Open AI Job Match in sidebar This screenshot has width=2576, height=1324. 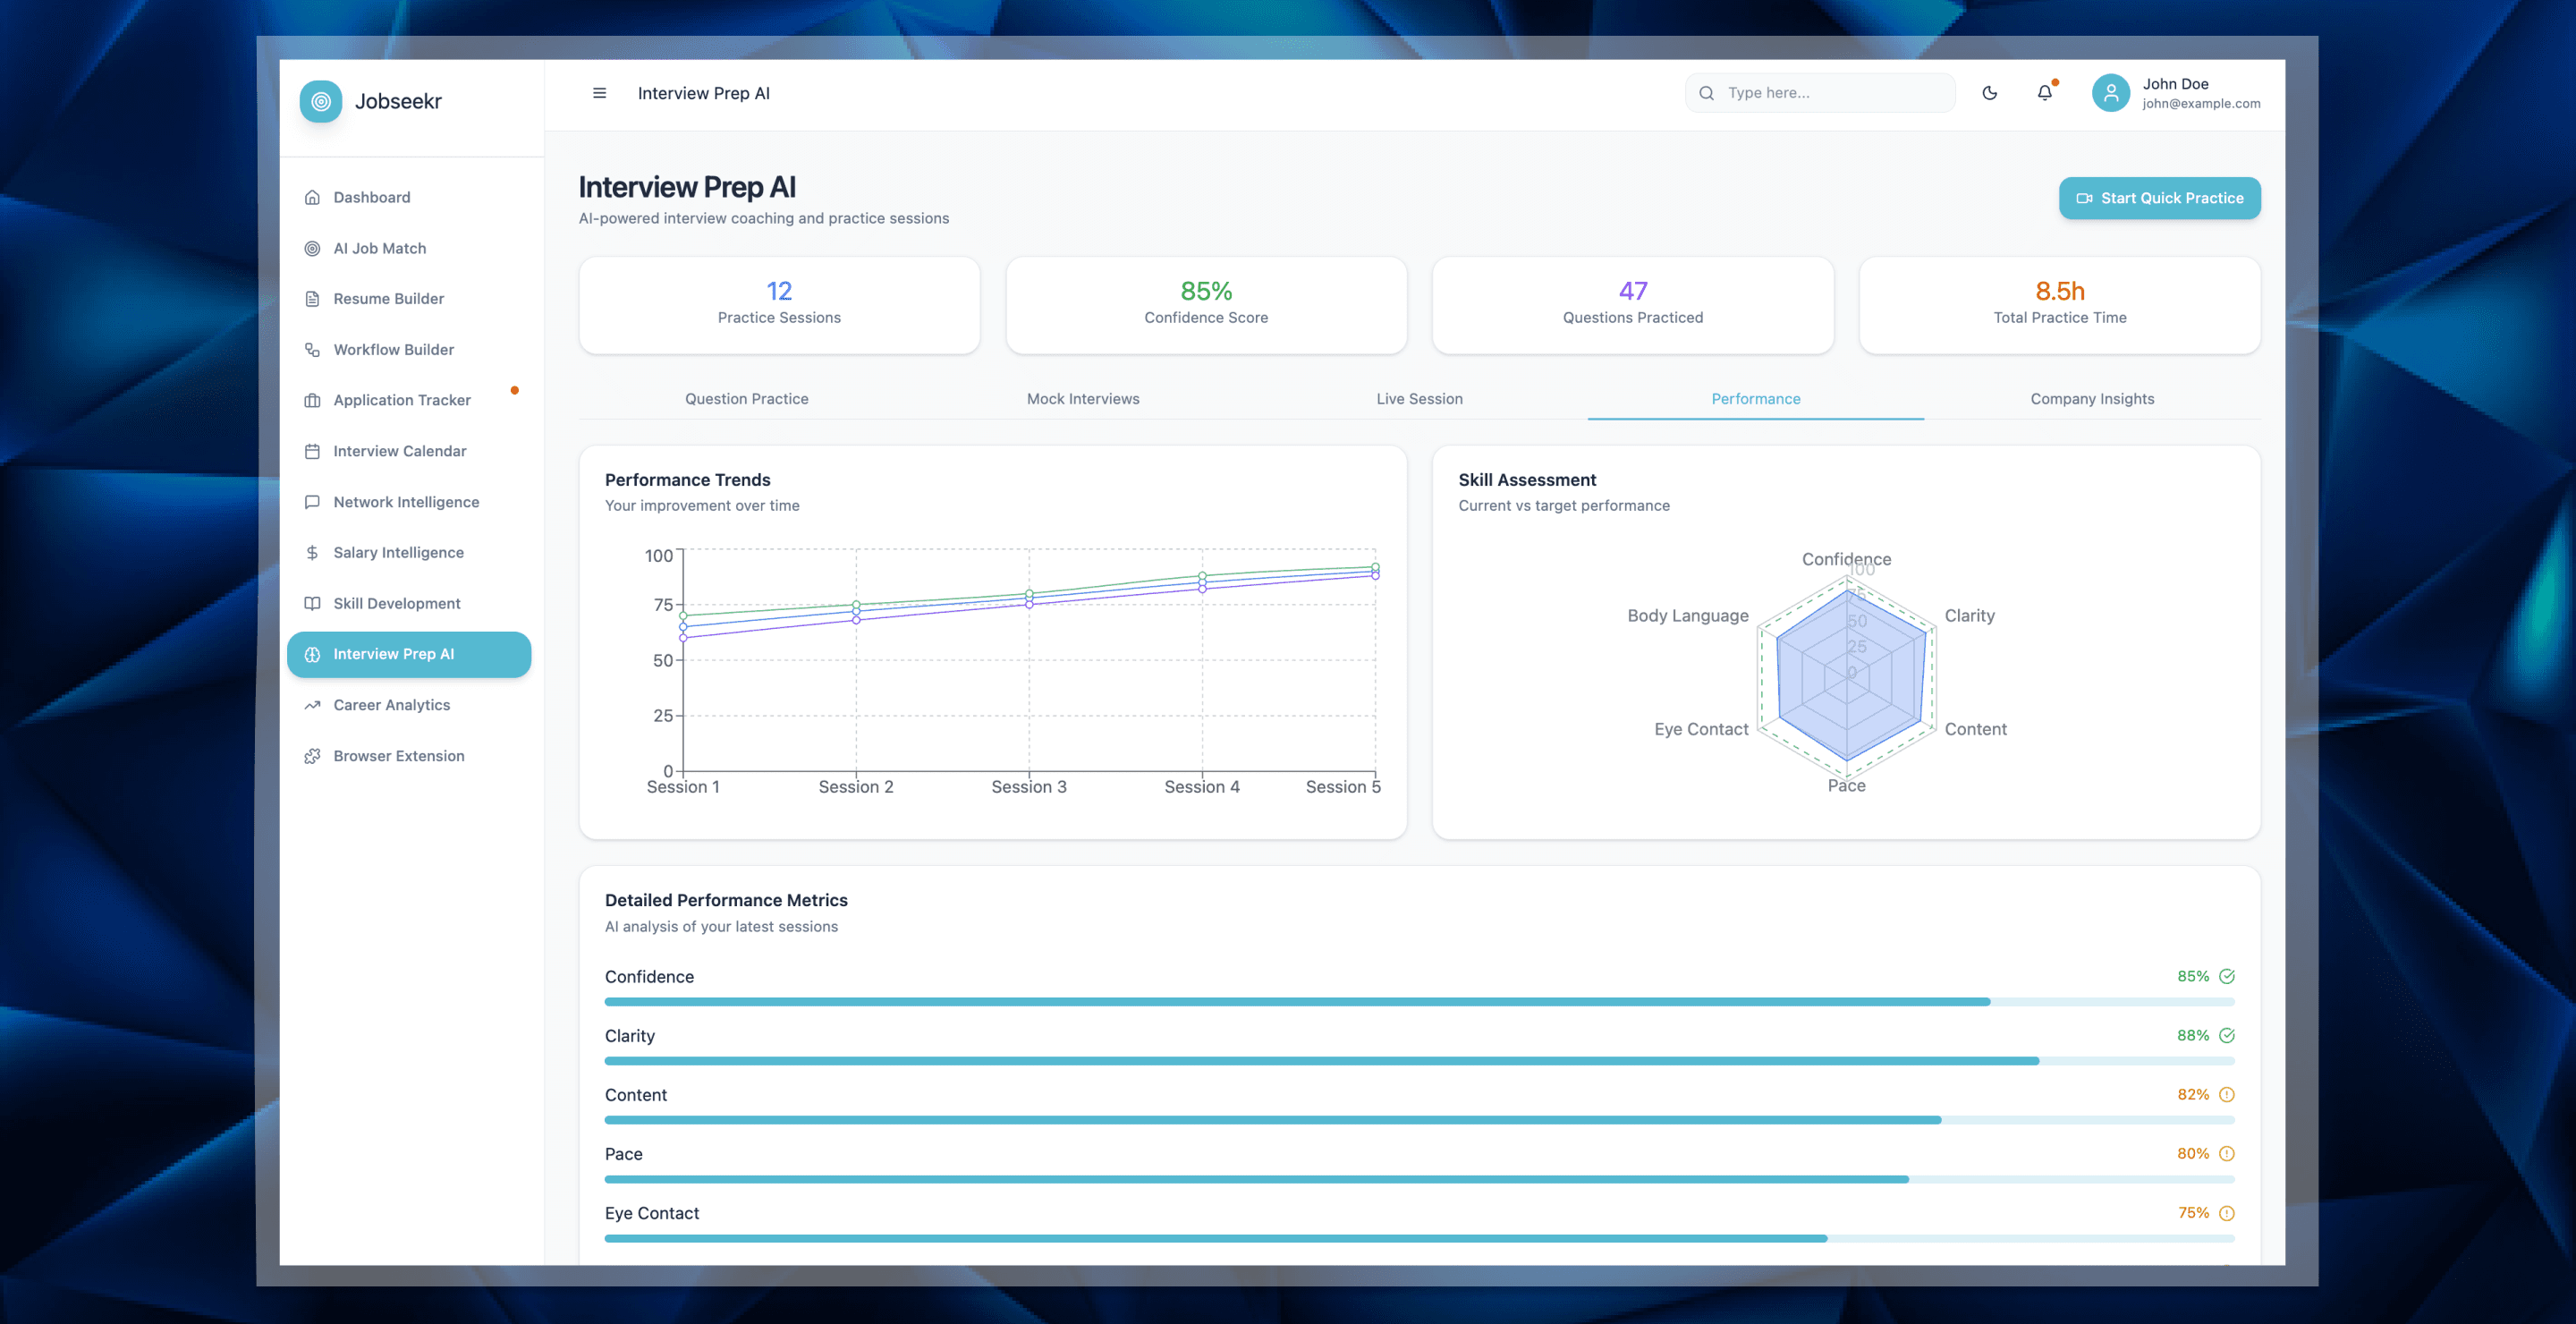(x=379, y=248)
